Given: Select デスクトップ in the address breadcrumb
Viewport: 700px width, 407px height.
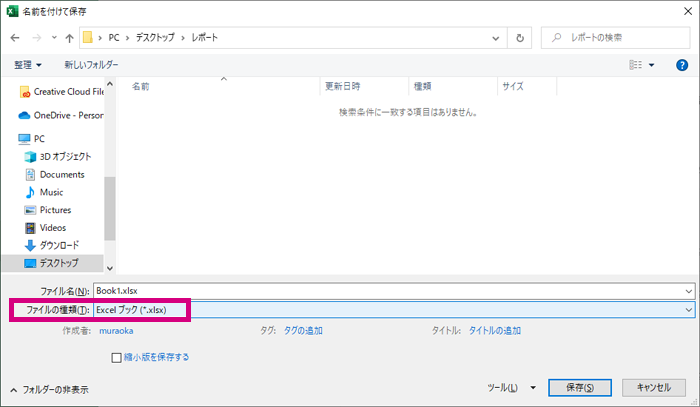Looking at the screenshot, I should click(155, 38).
